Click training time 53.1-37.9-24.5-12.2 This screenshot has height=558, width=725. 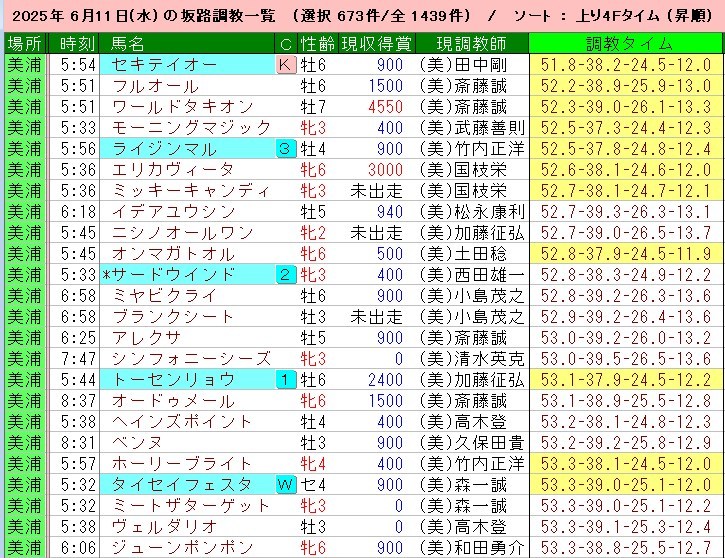(626, 380)
